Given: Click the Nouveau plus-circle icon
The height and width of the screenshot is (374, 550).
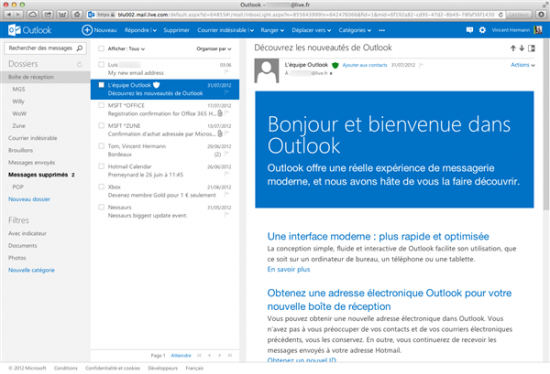Looking at the screenshot, I should [x=87, y=30].
